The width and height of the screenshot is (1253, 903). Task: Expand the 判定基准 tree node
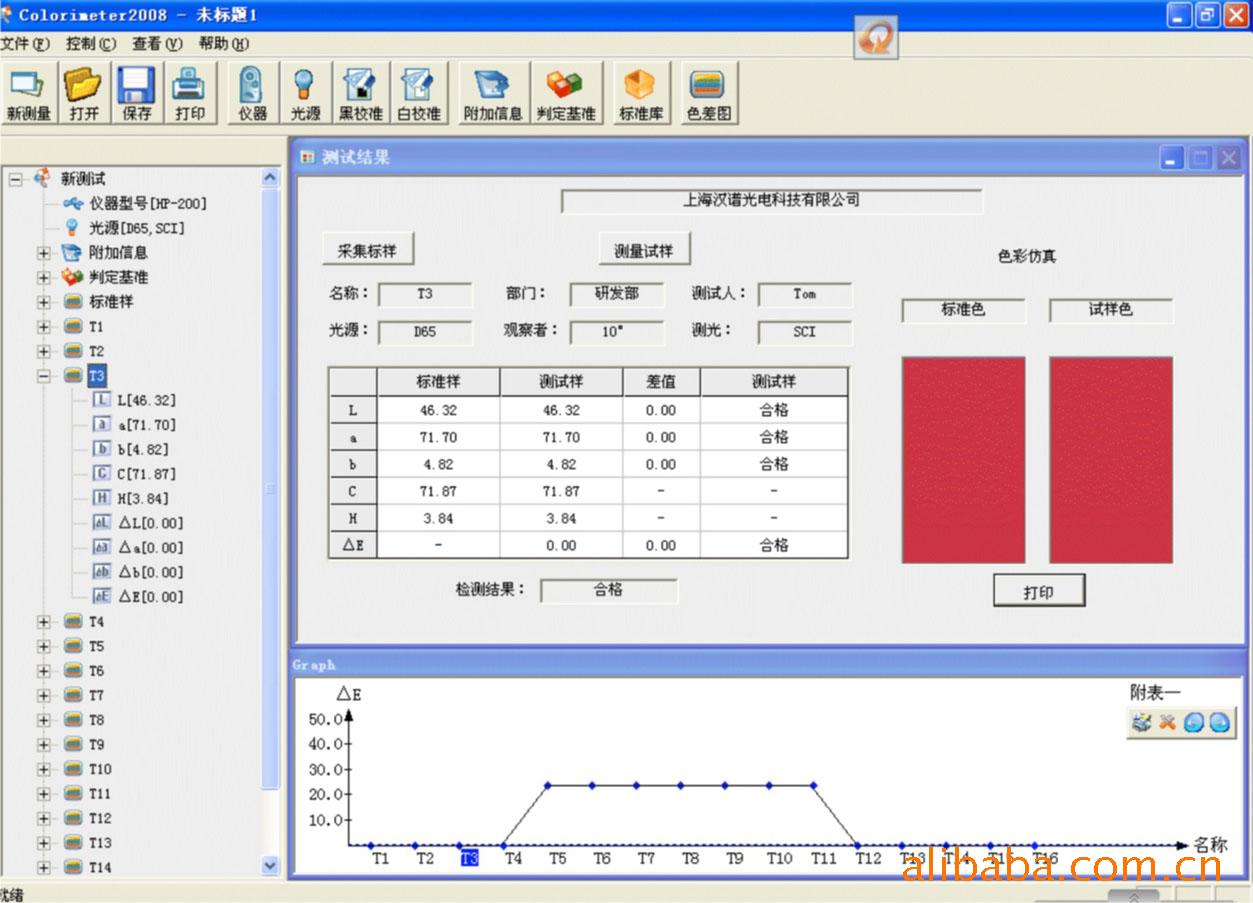tap(43, 277)
